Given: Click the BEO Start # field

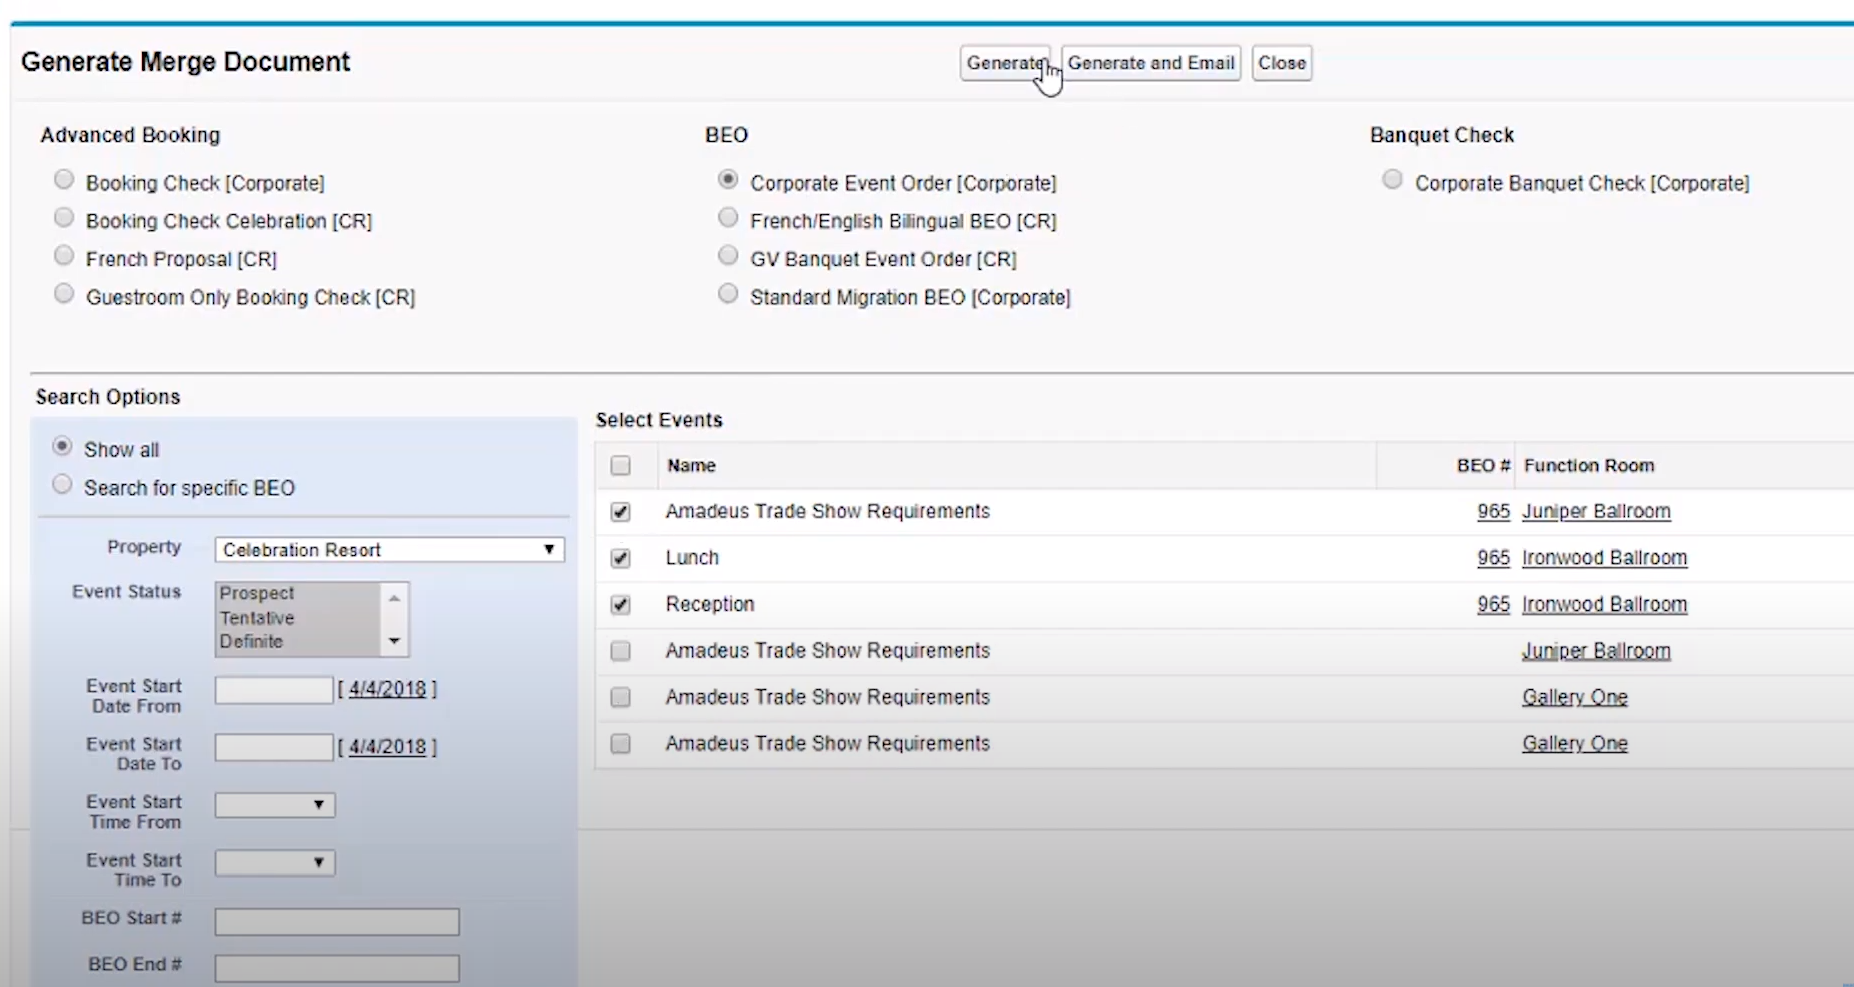Looking at the screenshot, I should point(337,922).
